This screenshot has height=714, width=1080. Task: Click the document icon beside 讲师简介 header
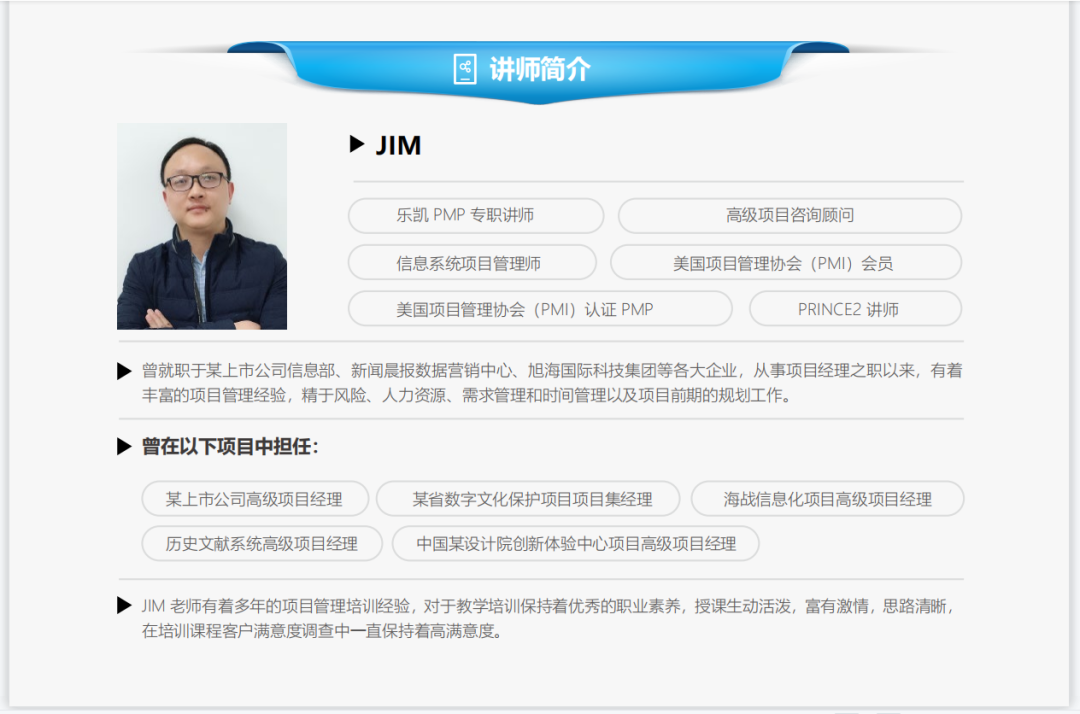(x=465, y=69)
